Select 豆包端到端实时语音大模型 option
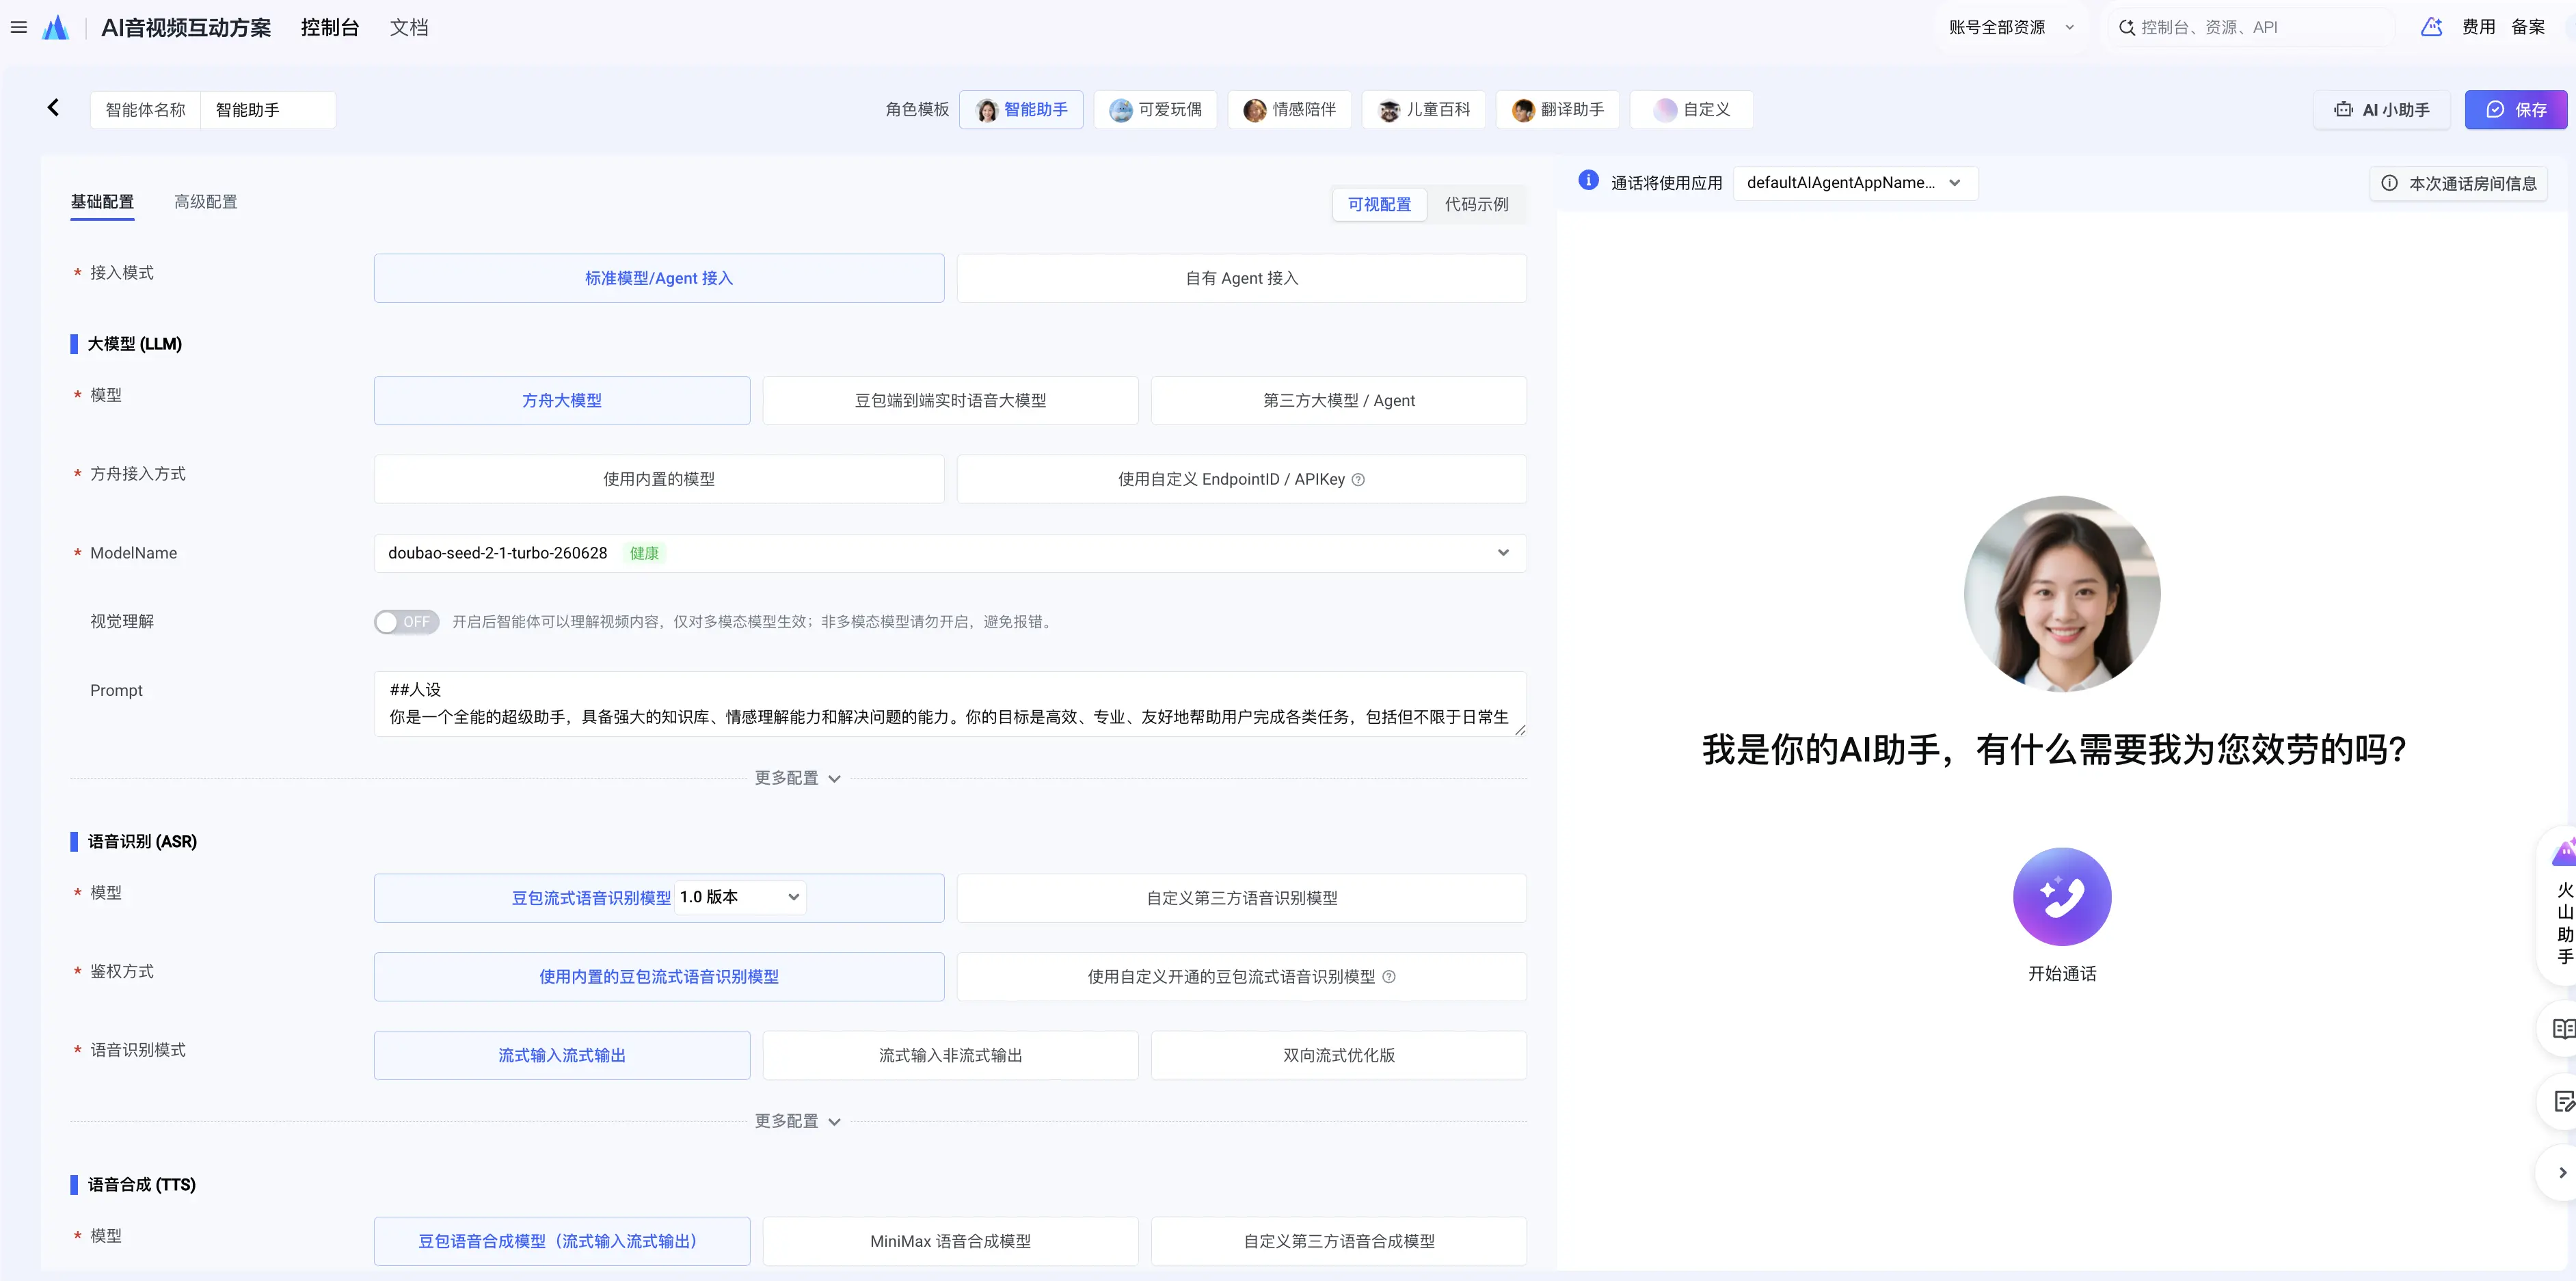The image size is (2576, 1281). (950, 400)
